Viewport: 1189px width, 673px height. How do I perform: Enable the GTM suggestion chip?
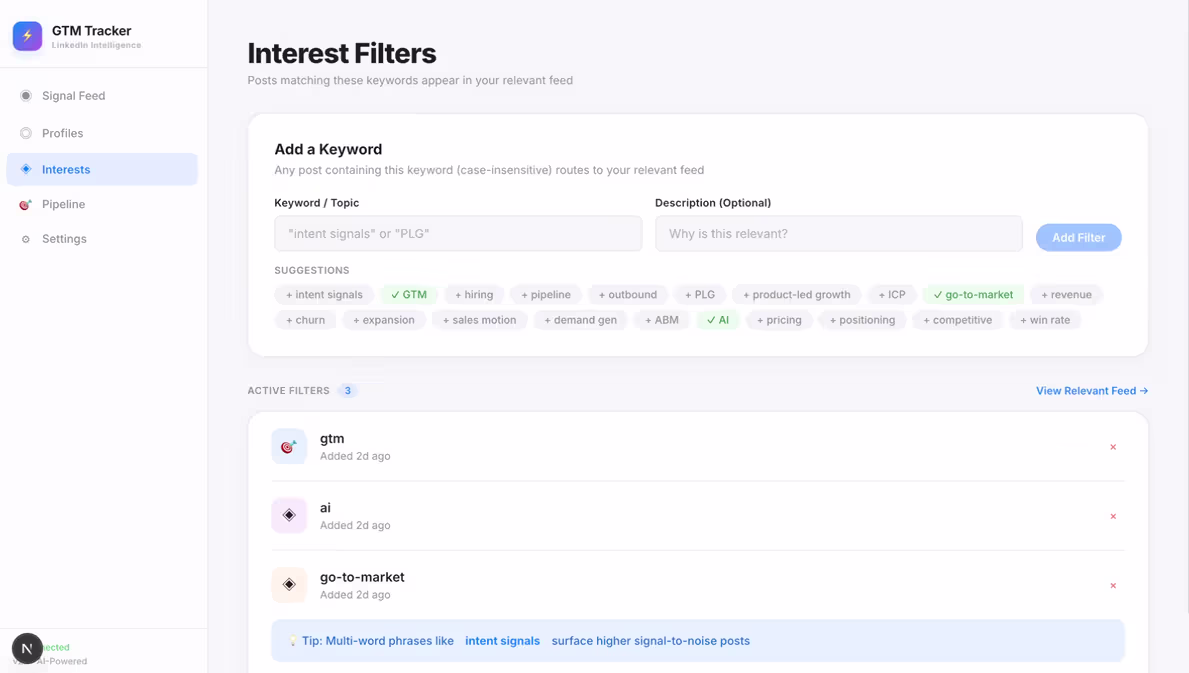(408, 294)
